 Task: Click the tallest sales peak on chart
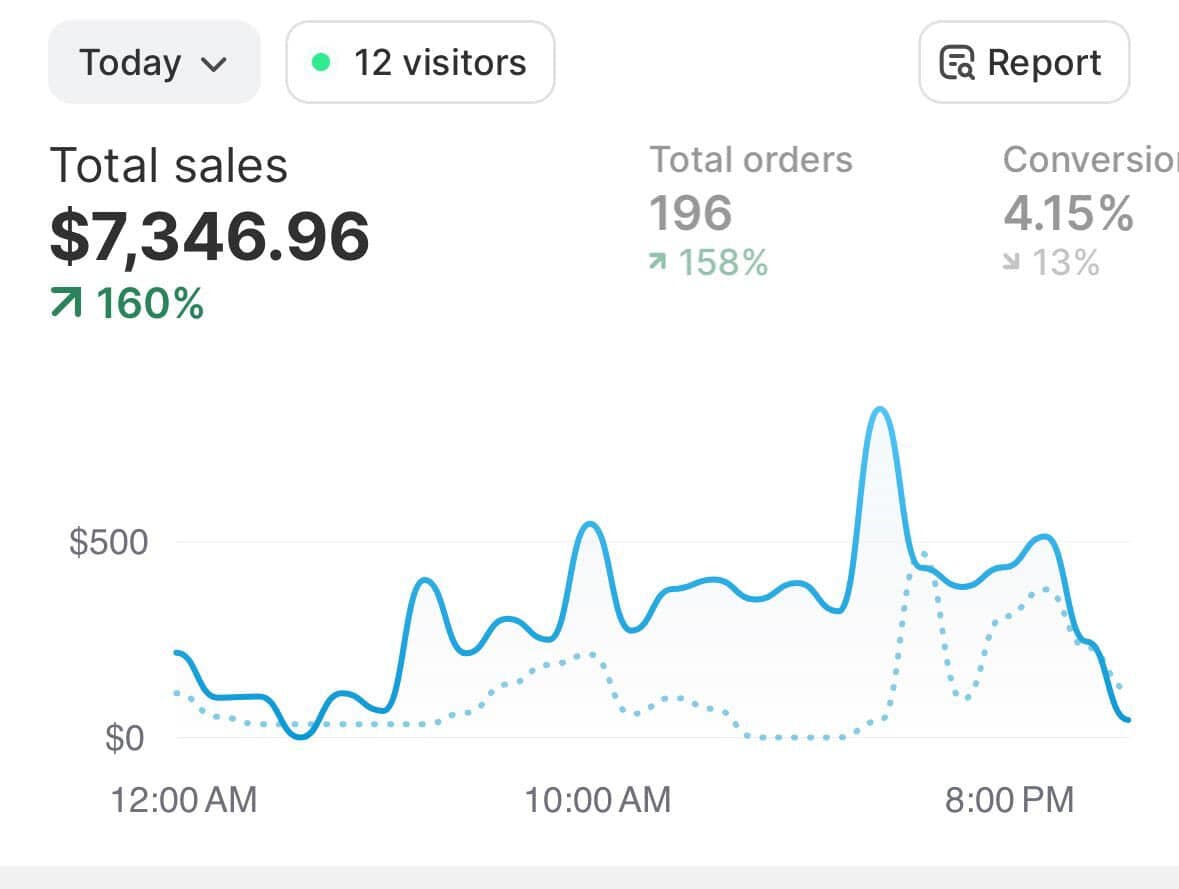[x=879, y=410]
